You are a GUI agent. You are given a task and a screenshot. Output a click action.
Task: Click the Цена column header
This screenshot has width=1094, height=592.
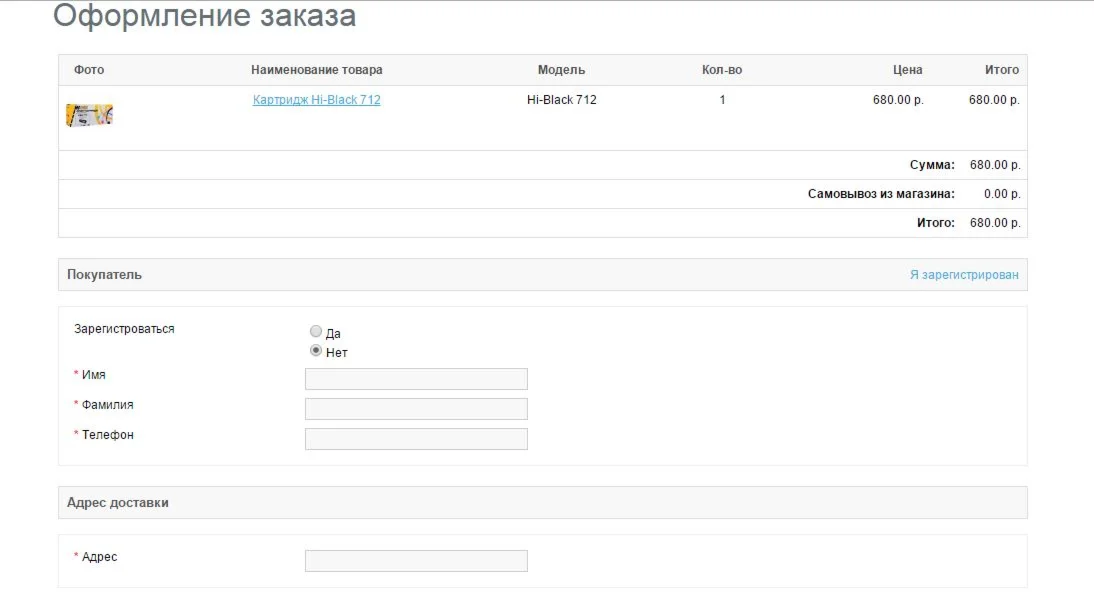[907, 70]
